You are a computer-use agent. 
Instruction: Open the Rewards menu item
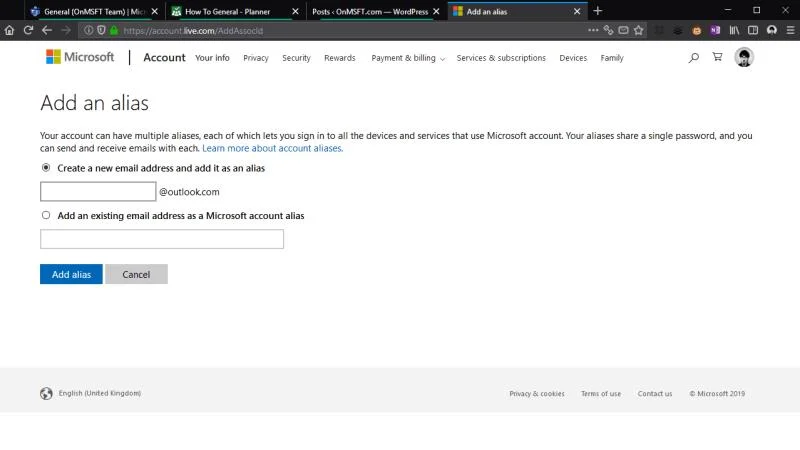pyautogui.click(x=340, y=58)
